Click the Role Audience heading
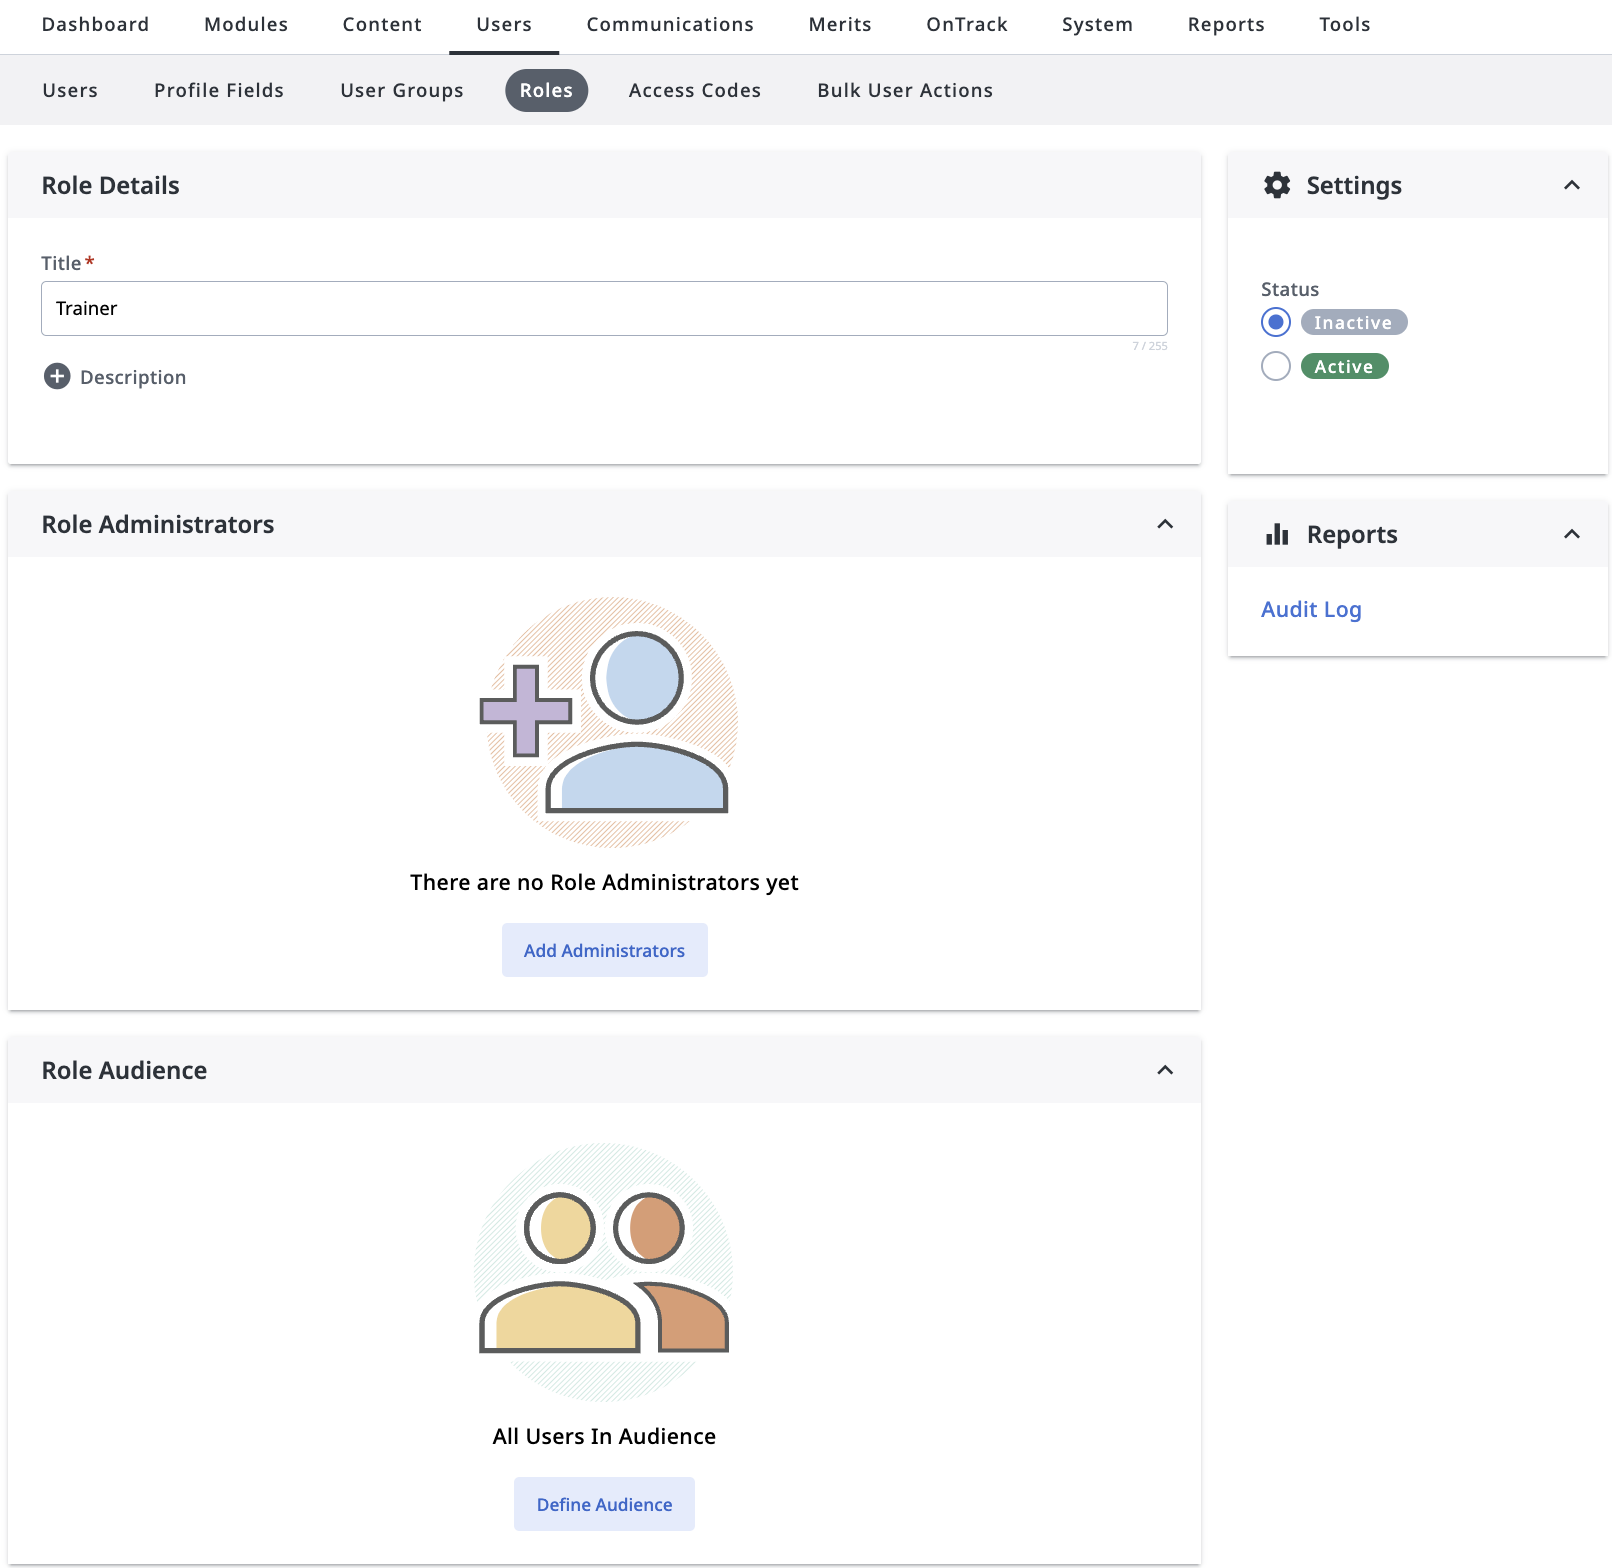This screenshot has height=1568, width=1612. pos(125,1070)
